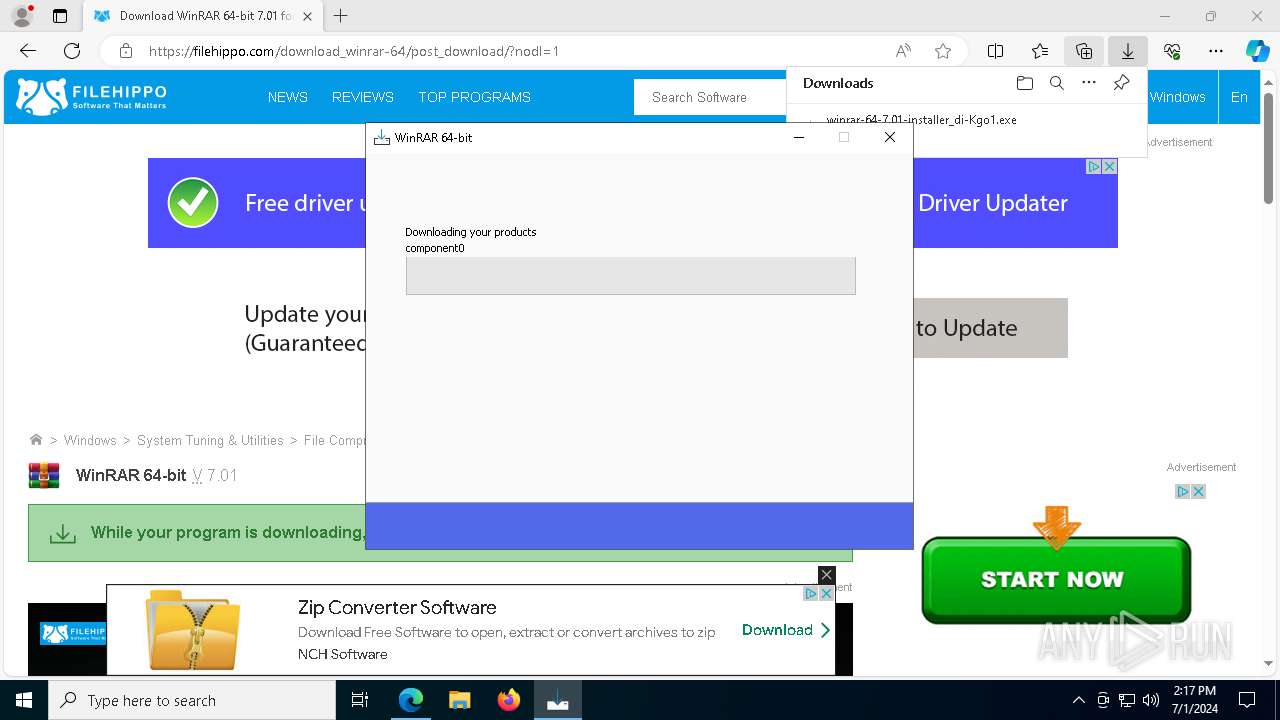Image resolution: width=1280 pixels, height=720 pixels.
Task: Click the WinRAR 64-bit title
Action: tap(131, 475)
